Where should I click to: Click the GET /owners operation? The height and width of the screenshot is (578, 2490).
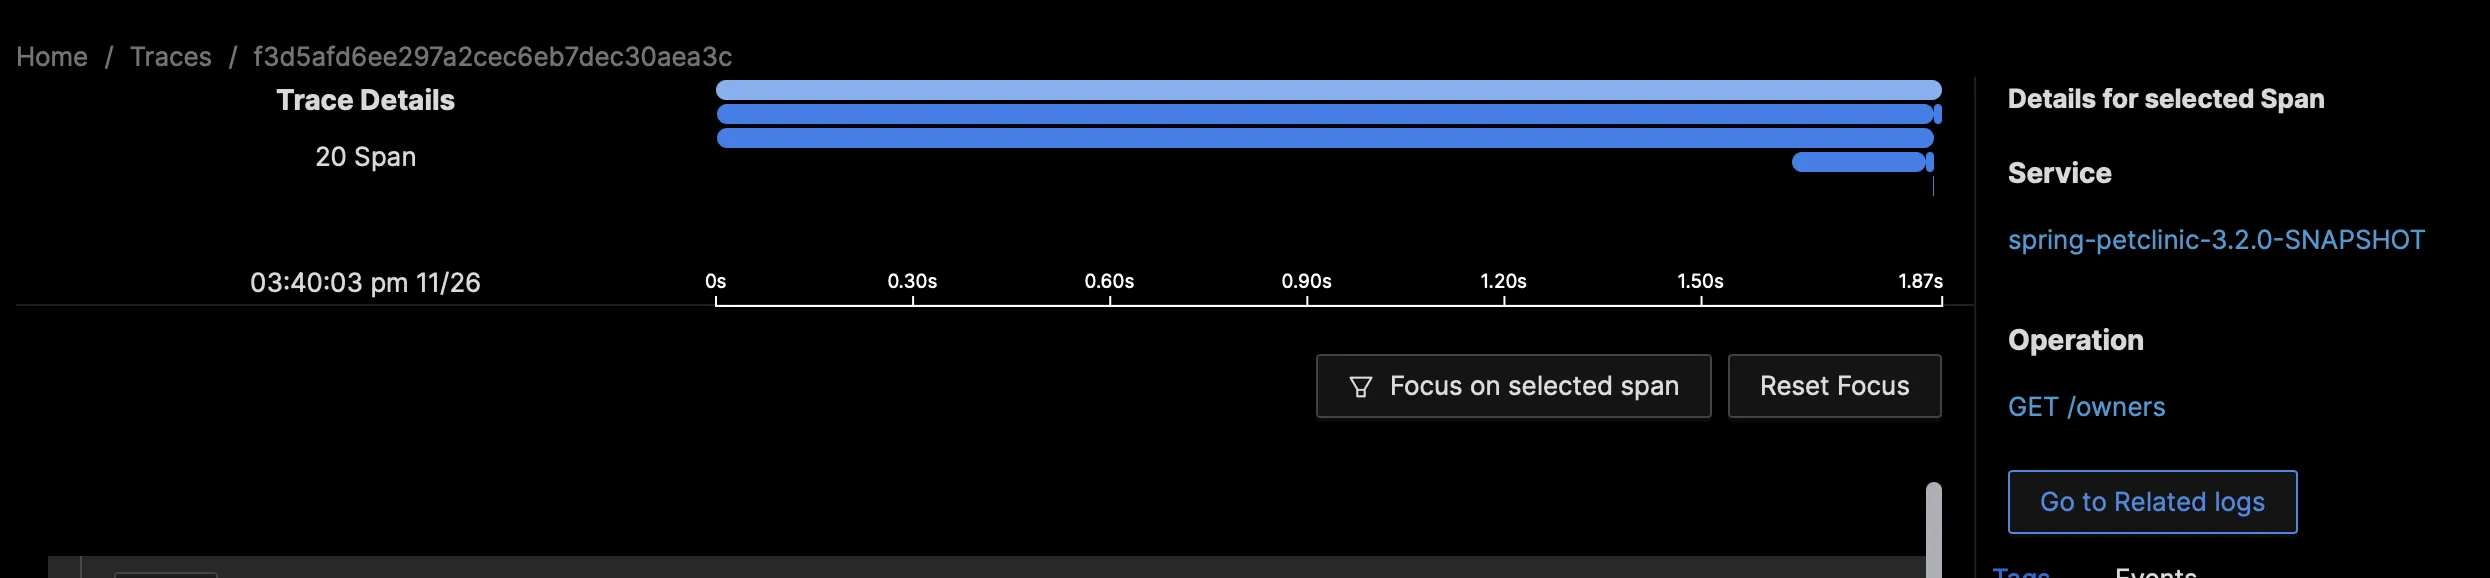pos(2086,407)
